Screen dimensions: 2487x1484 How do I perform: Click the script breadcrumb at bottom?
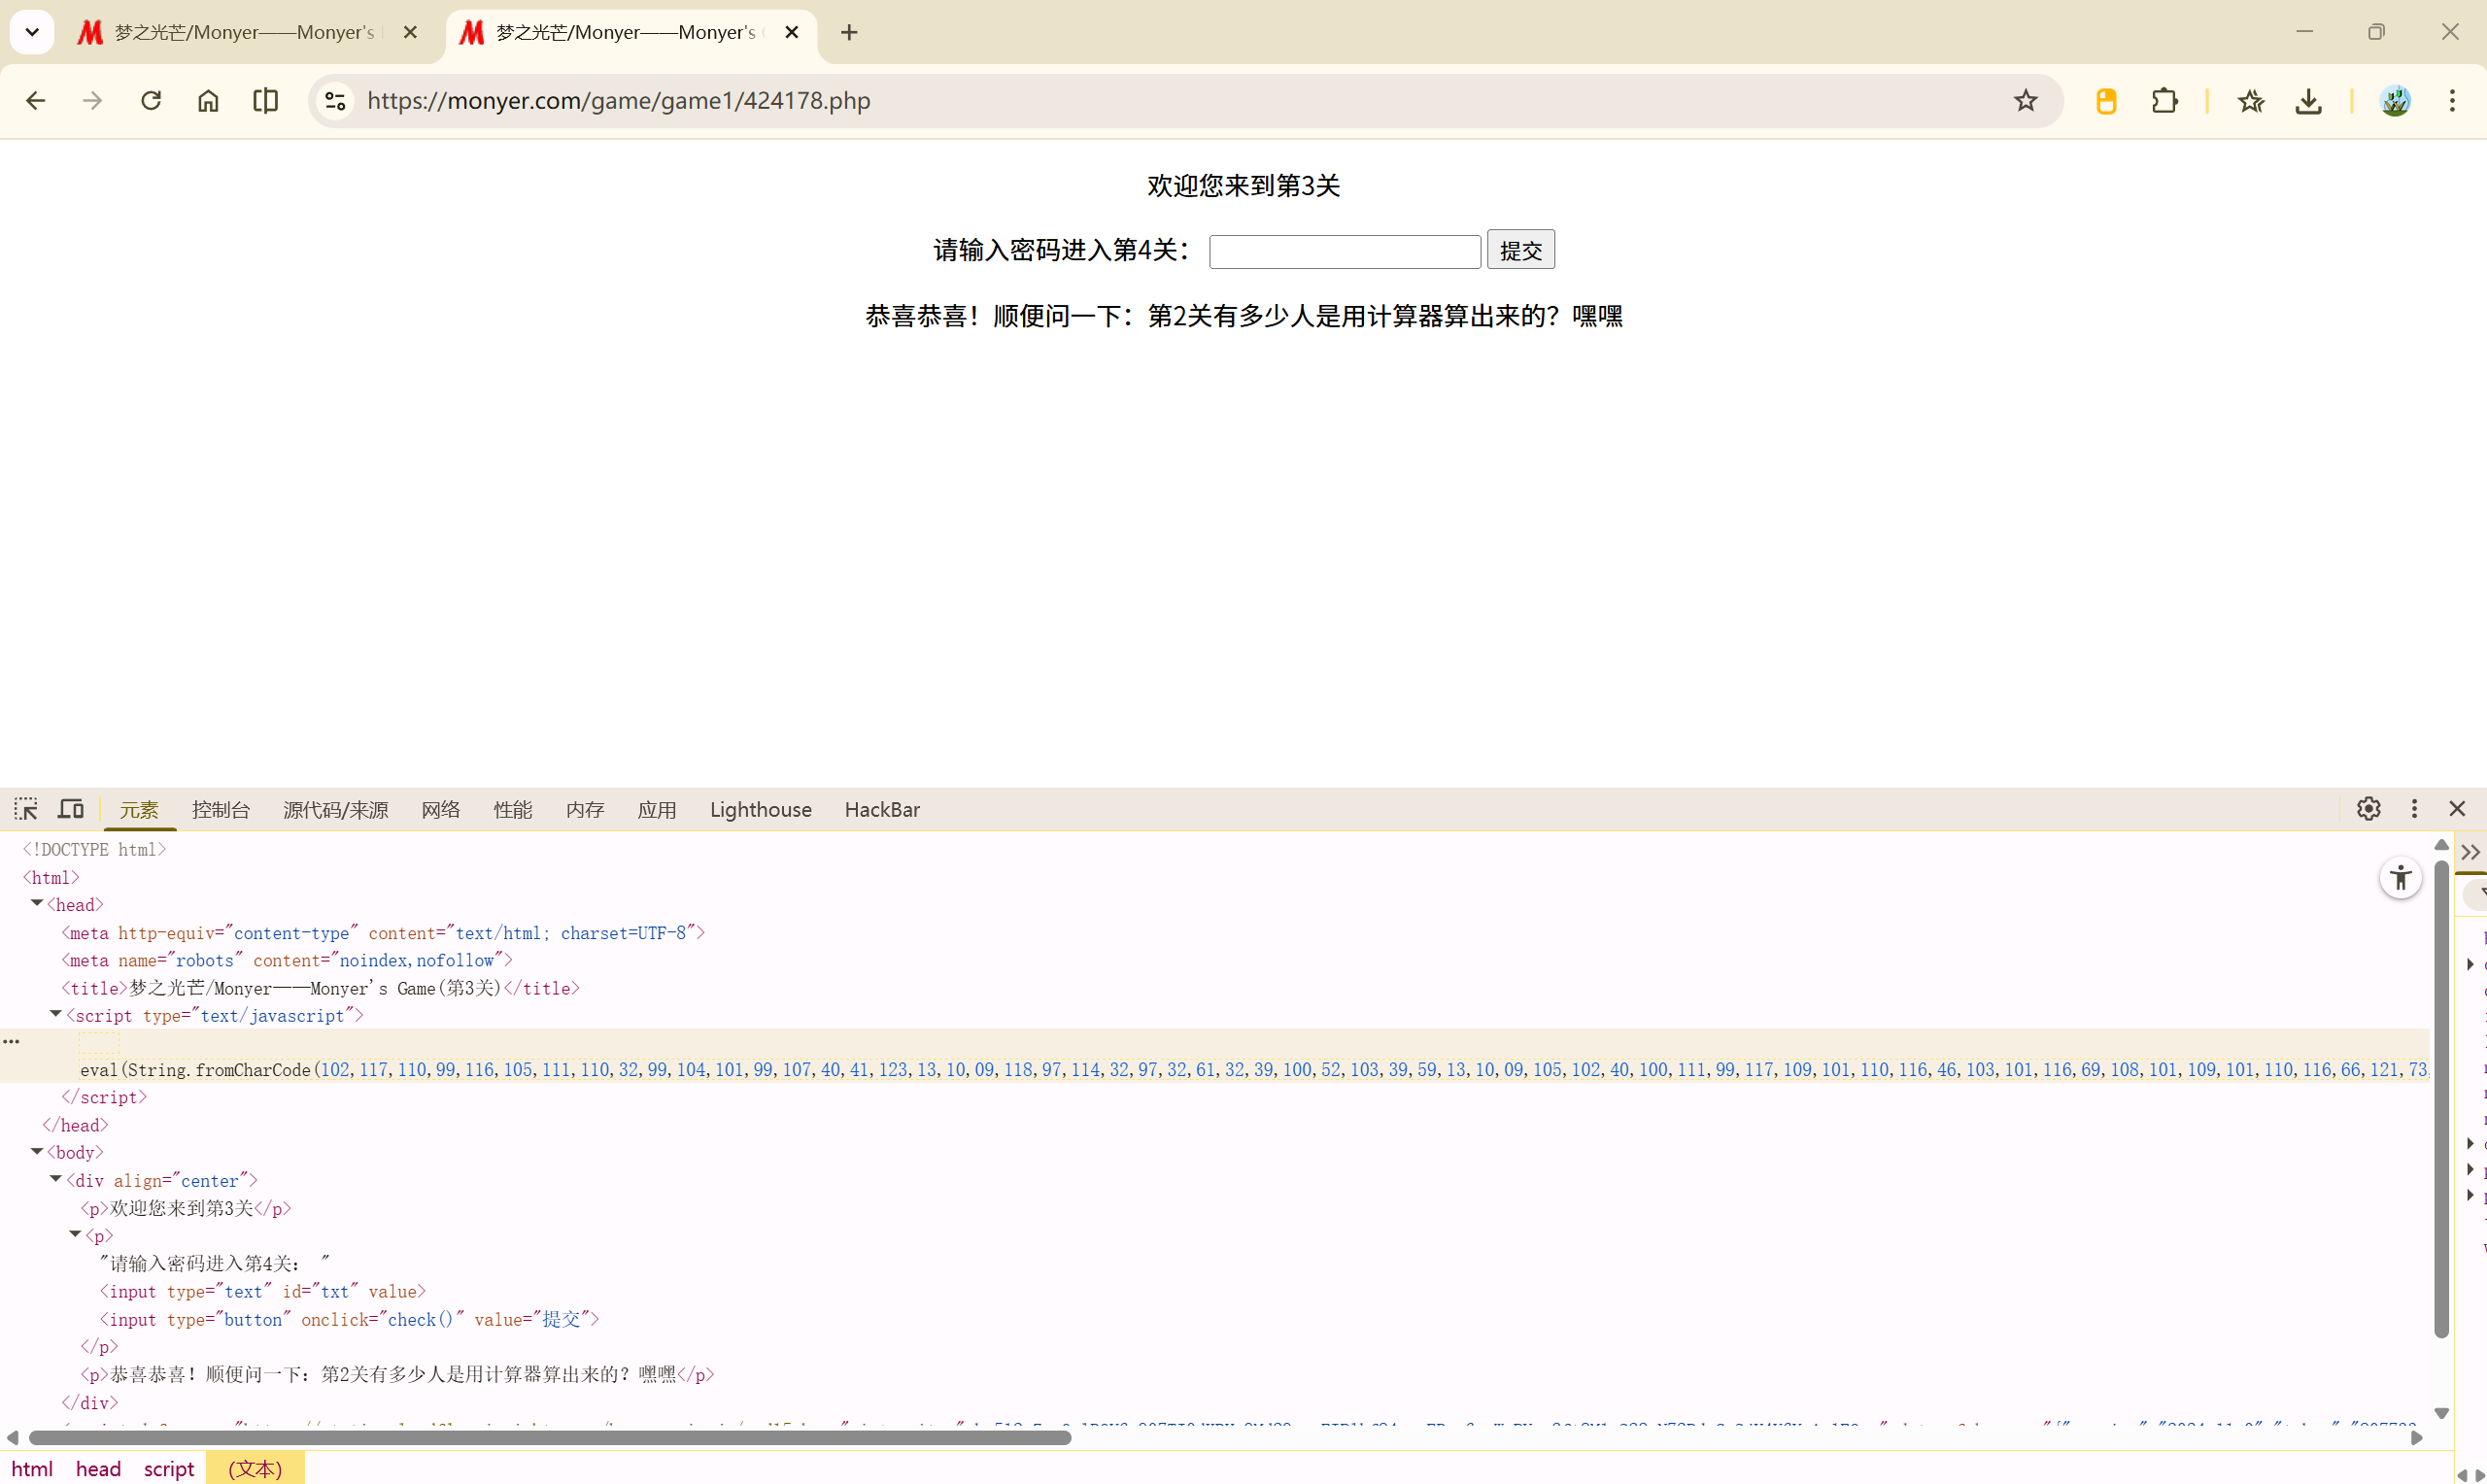pos(168,1468)
